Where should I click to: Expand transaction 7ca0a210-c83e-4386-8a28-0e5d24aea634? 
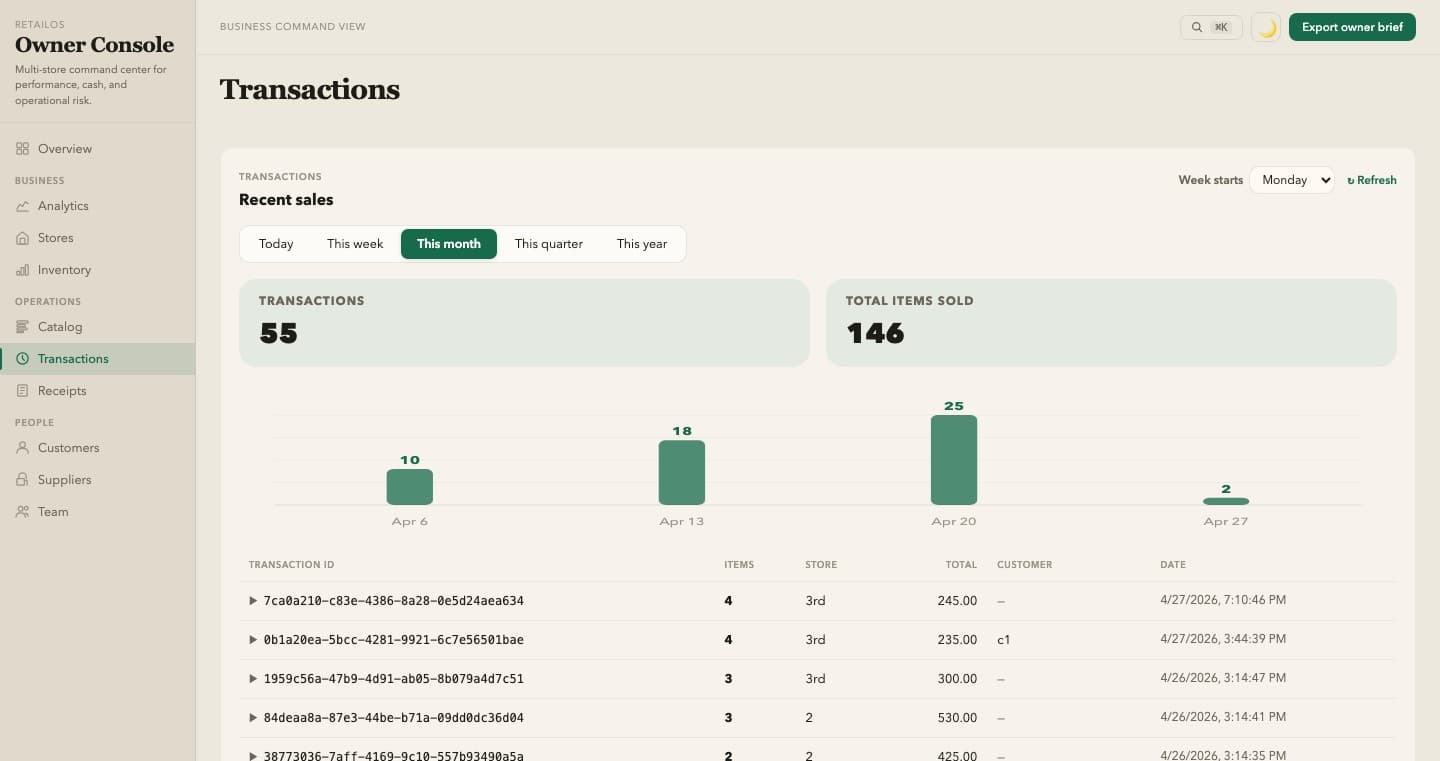(253, 601)
